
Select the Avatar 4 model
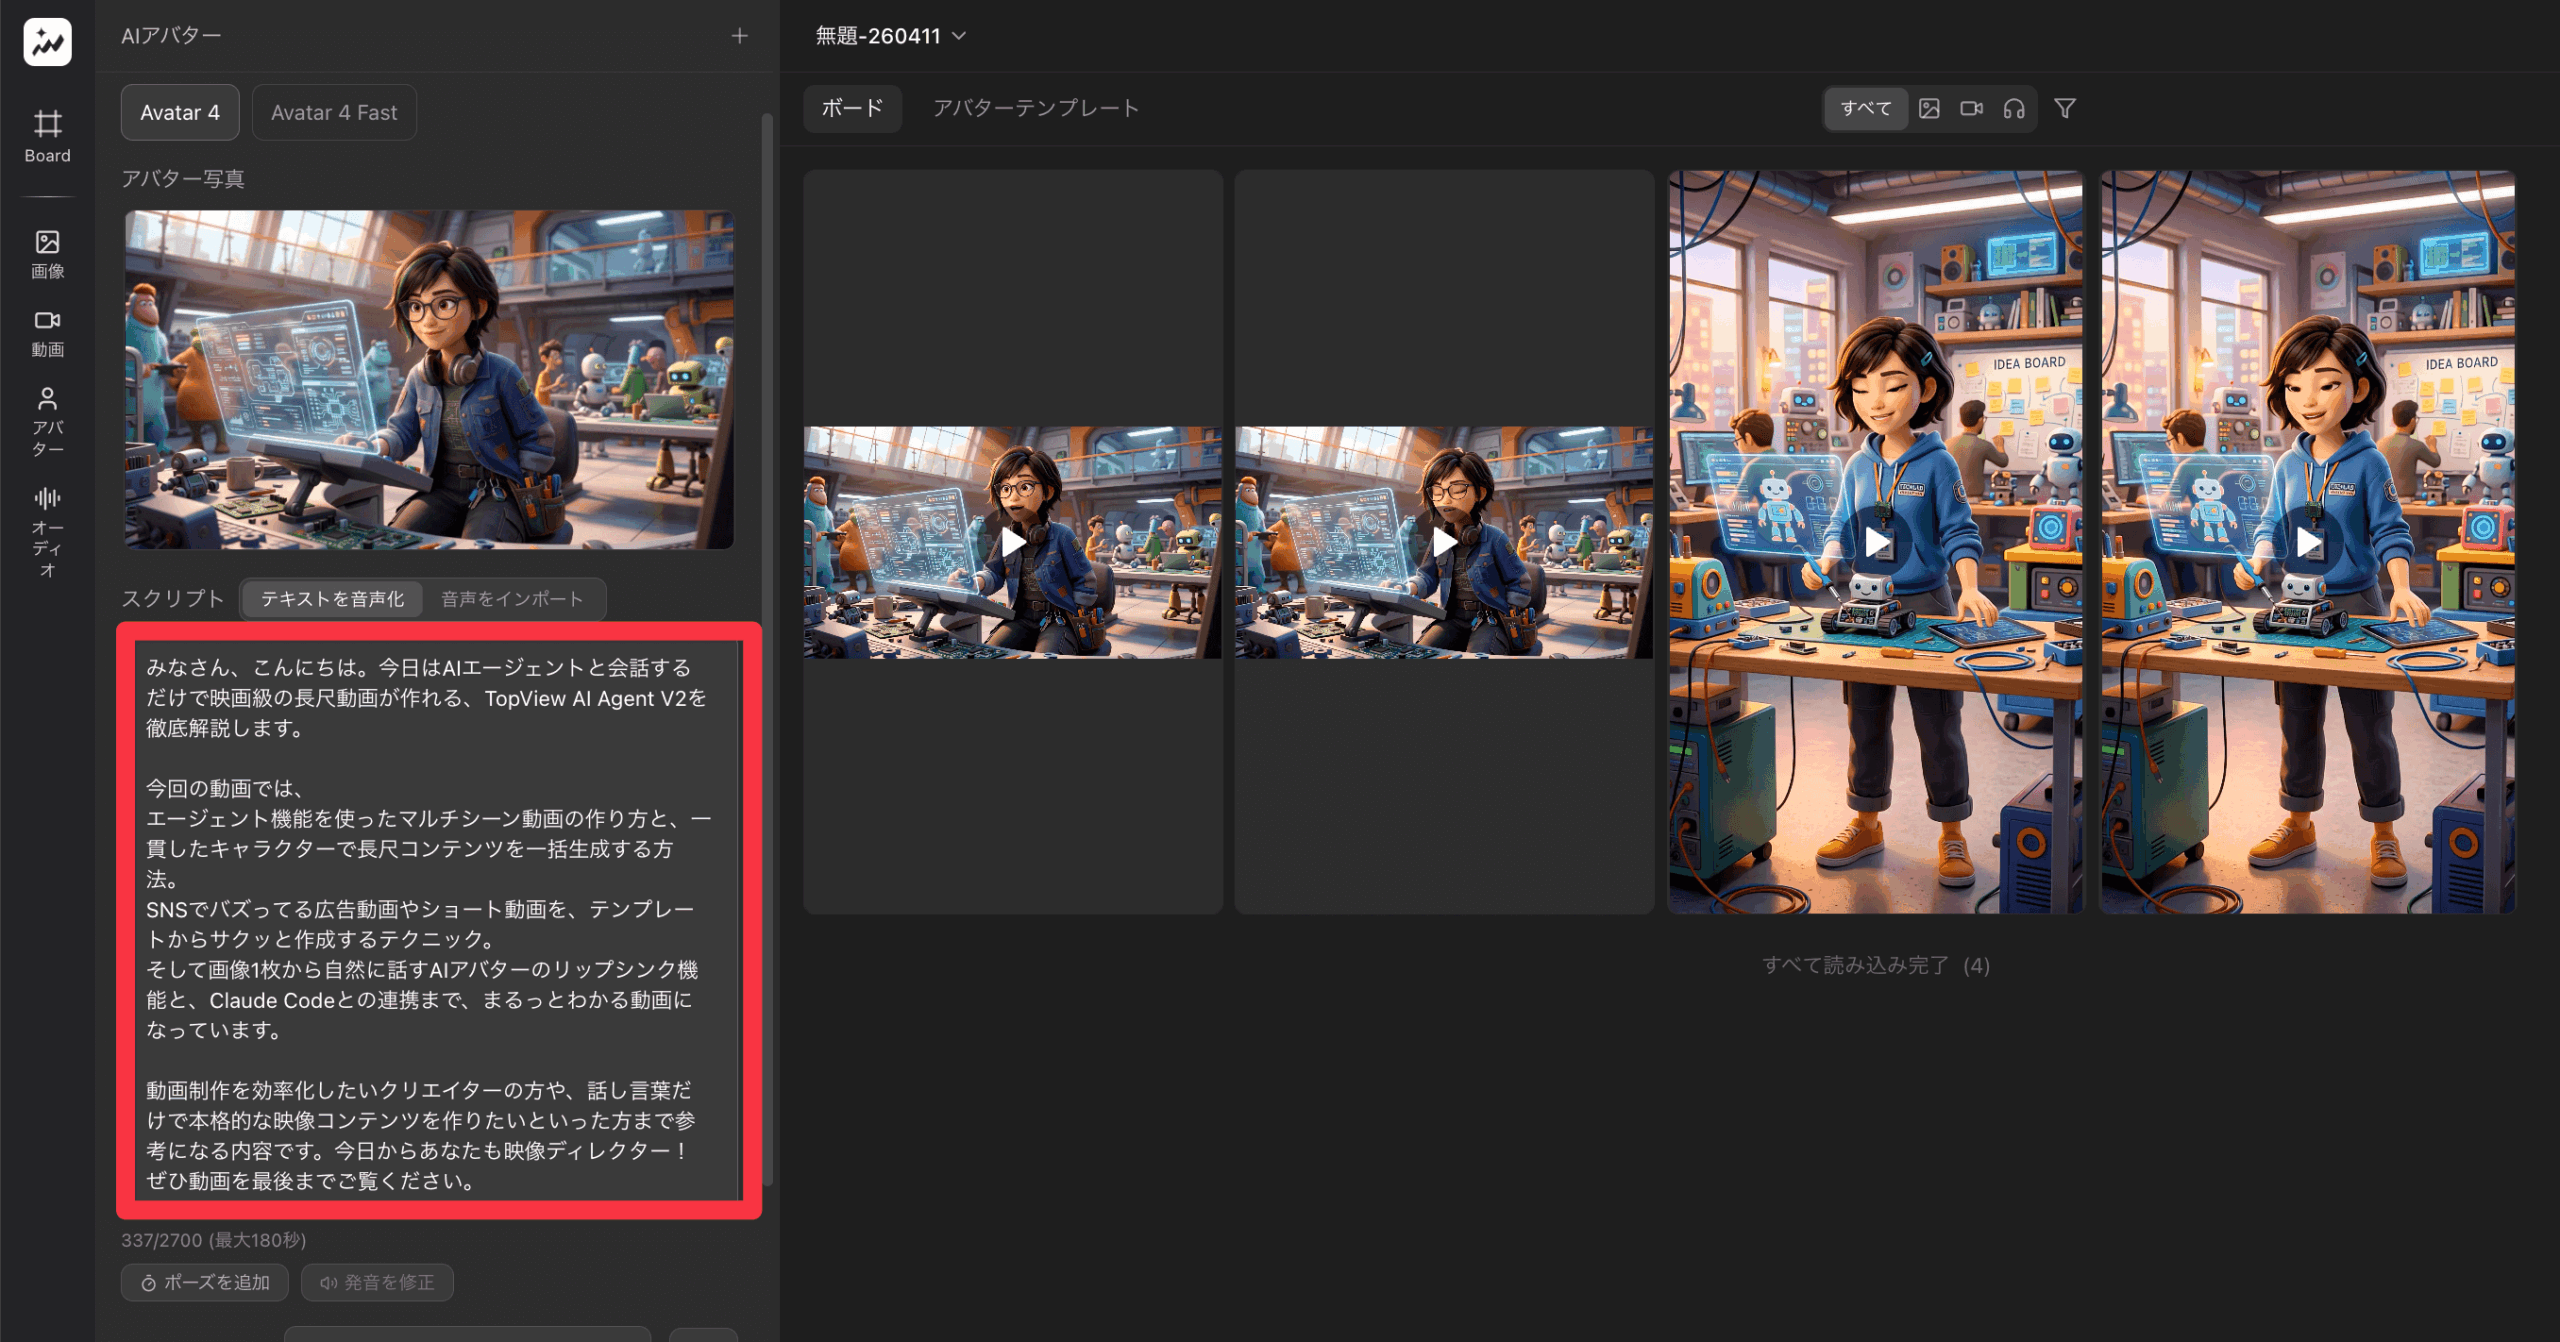pyautogui.click(x=180, y=113)
